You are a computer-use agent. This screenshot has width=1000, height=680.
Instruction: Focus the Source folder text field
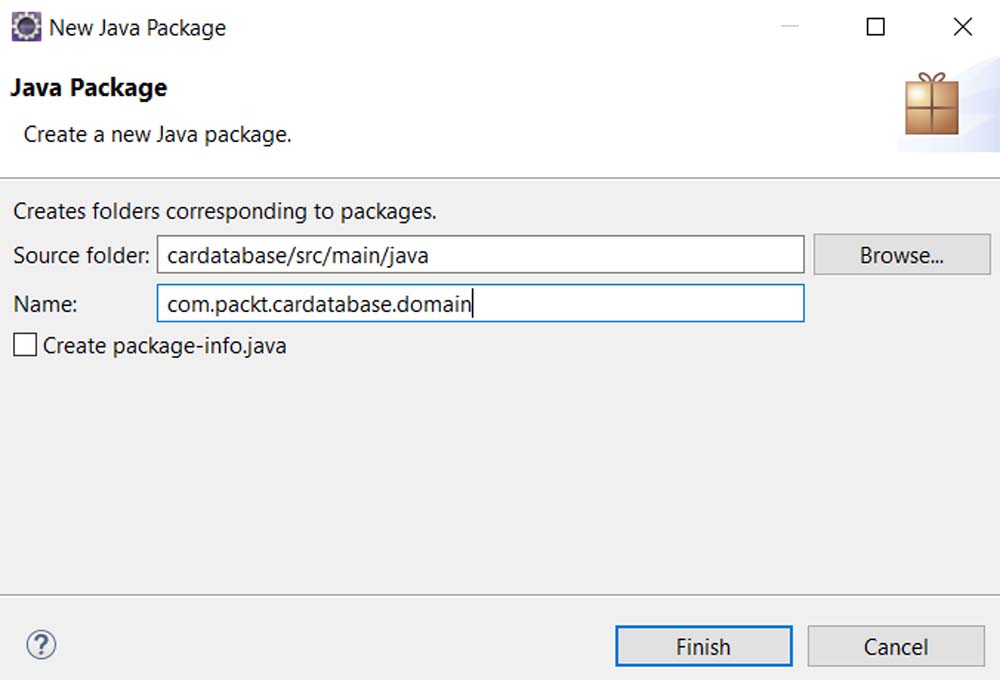tap(480, 255)
